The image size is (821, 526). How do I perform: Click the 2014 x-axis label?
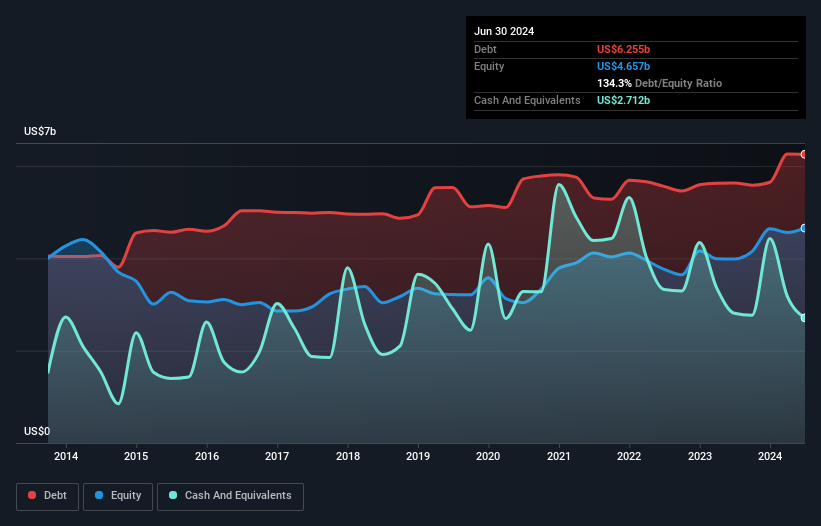click(66, 456)
